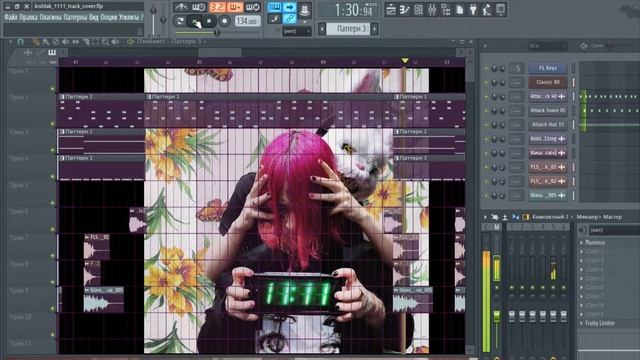Toggle the orange blend recording button

coord(235,7)
